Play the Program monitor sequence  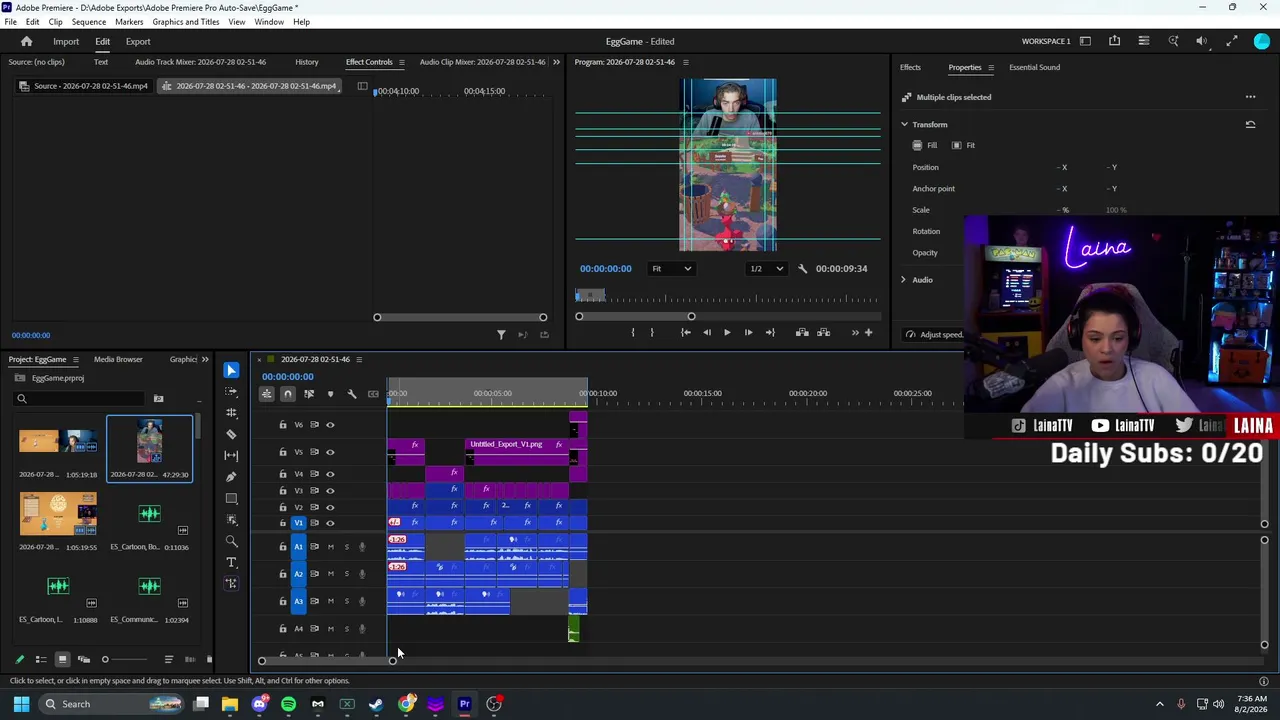tap(727, 332)
